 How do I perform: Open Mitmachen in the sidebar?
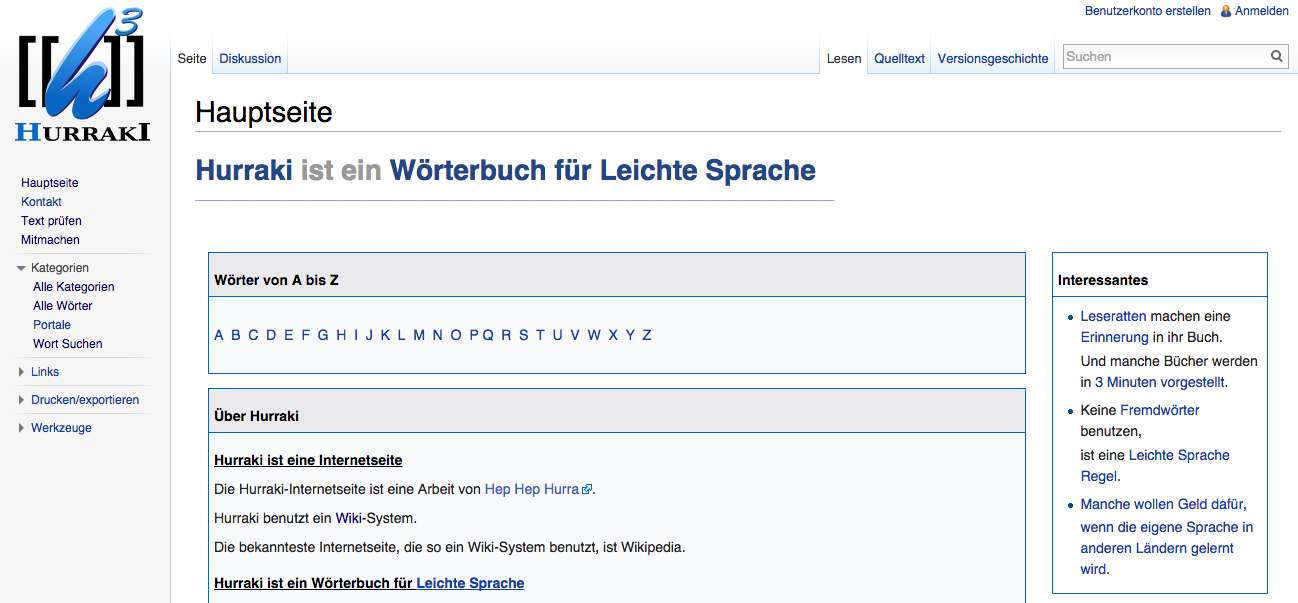(x=50, y=240)
